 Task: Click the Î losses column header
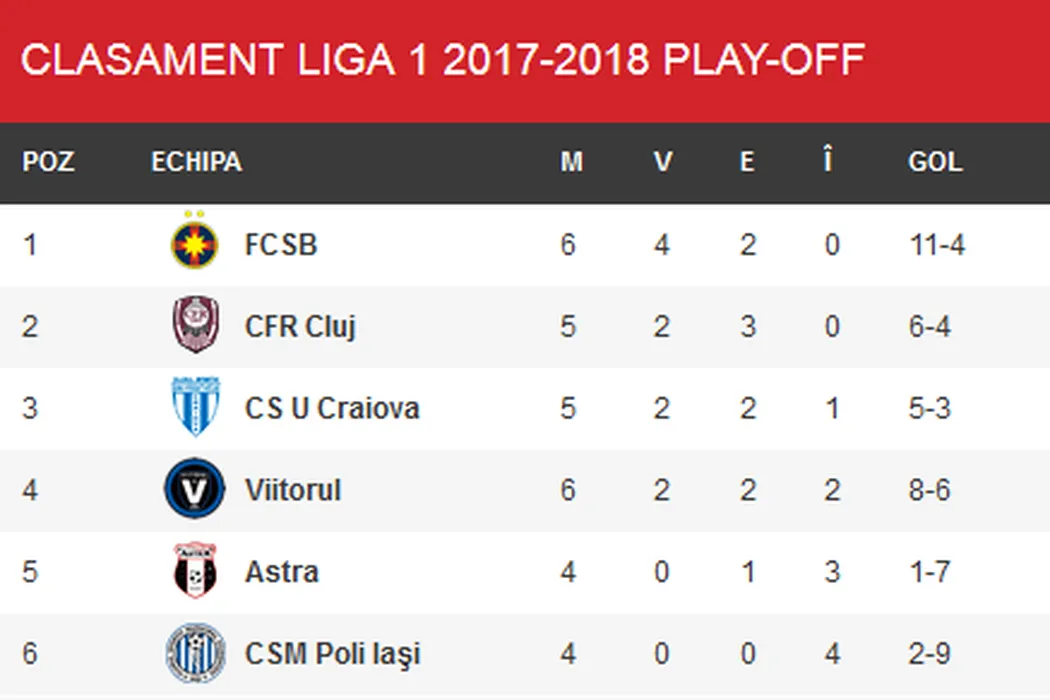point(828,162)
